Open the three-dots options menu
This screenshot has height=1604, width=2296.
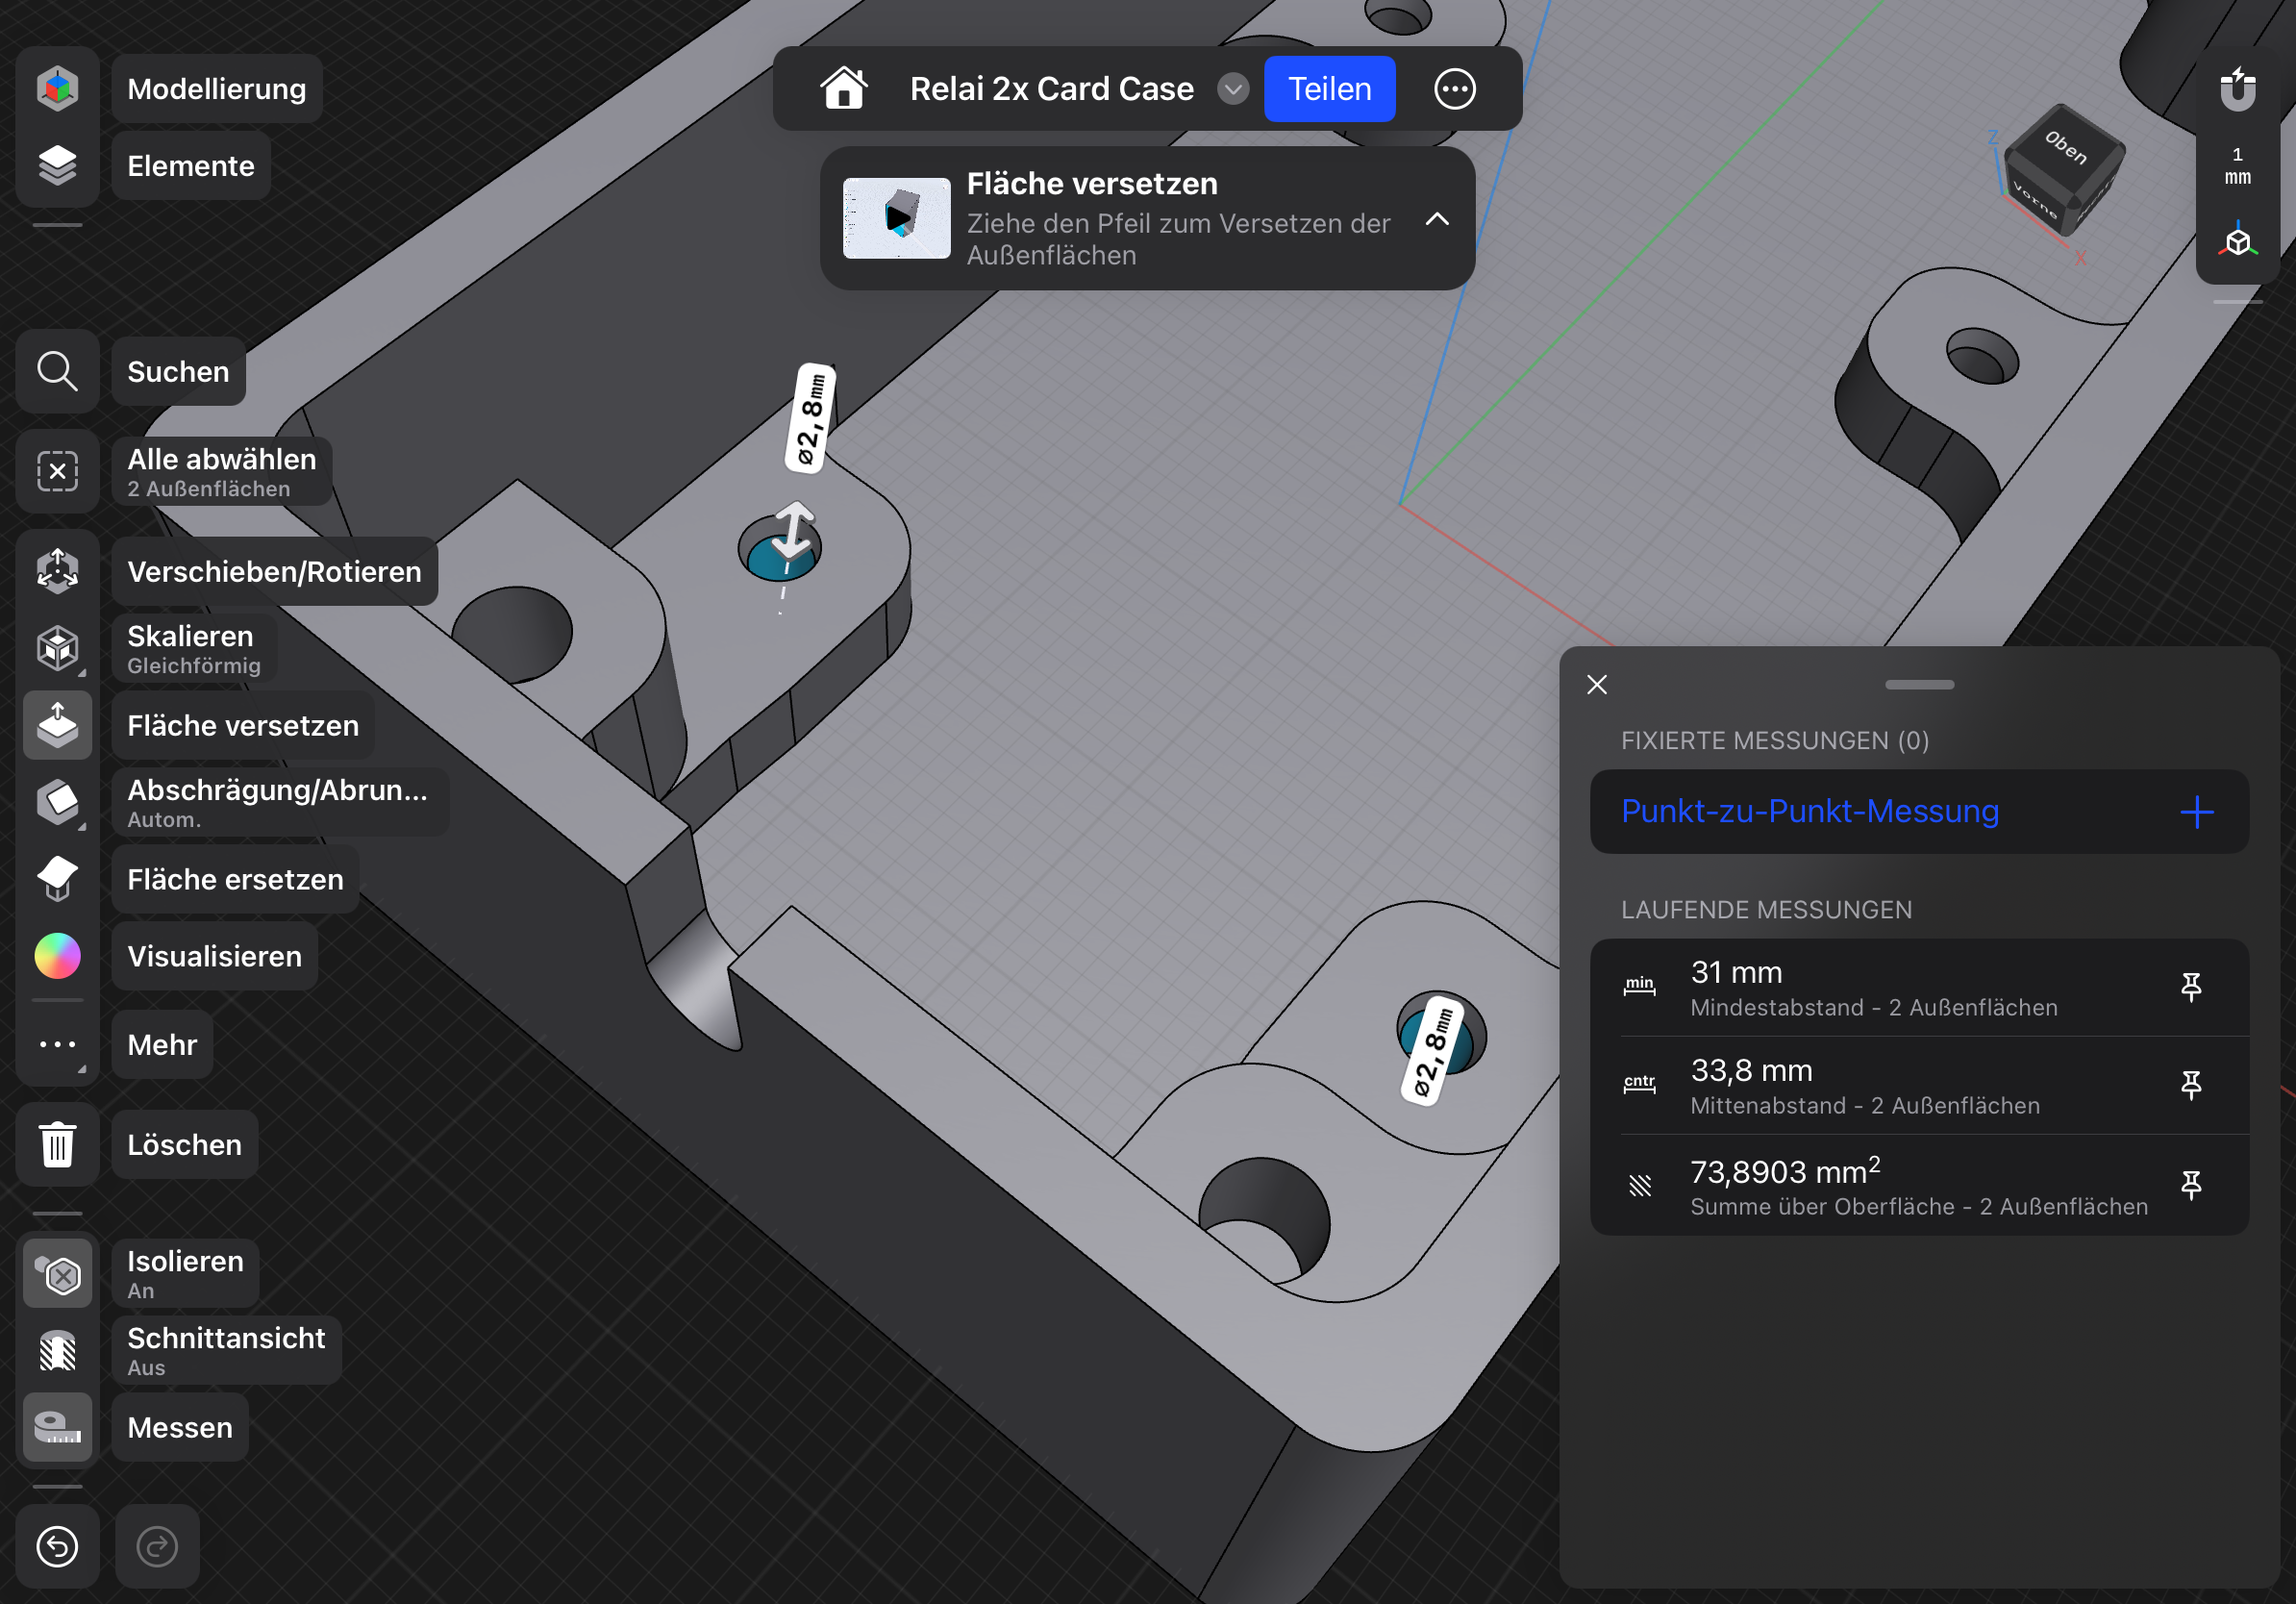tap(1454, 89)
